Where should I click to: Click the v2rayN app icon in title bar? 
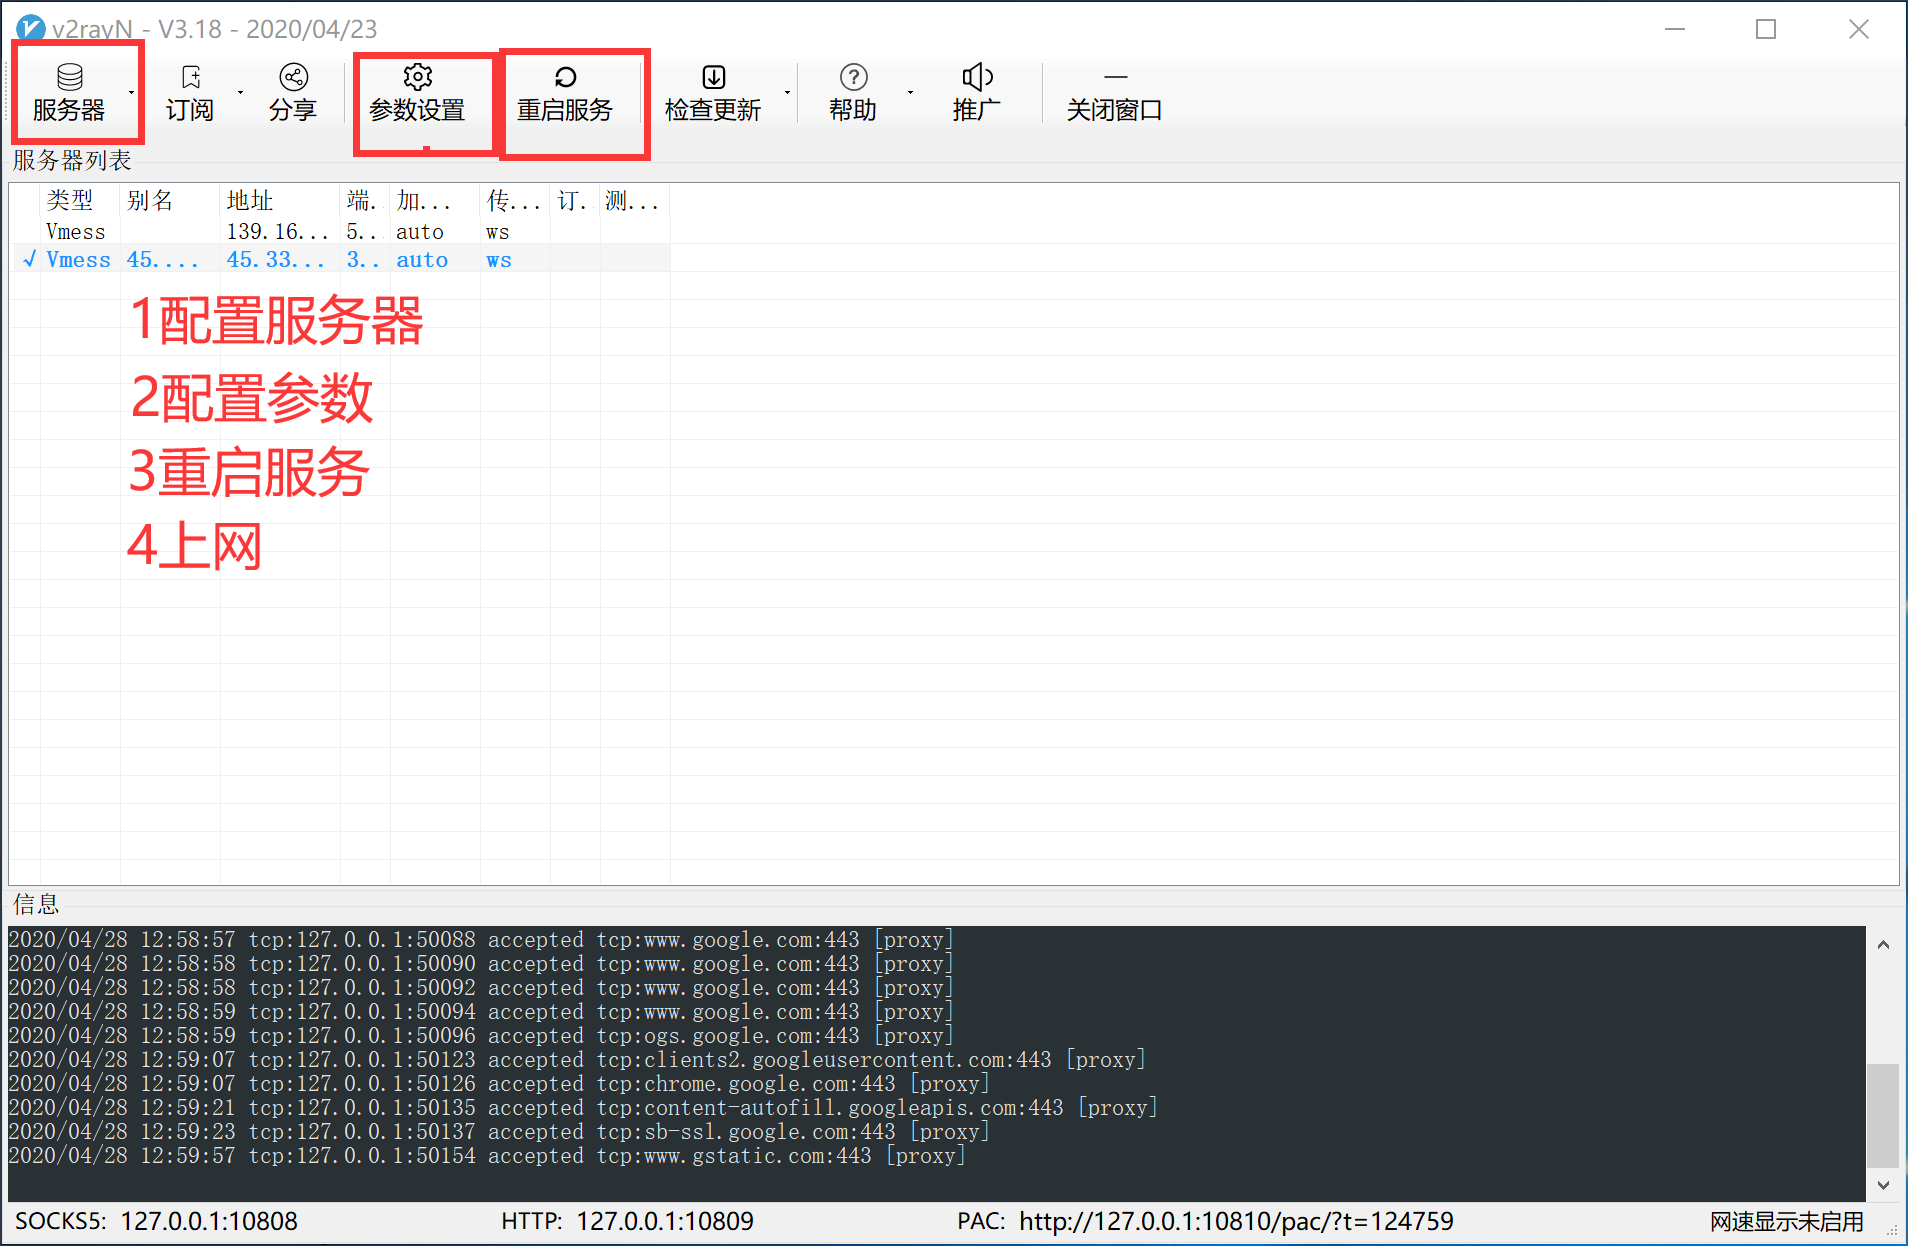(30, 28)
